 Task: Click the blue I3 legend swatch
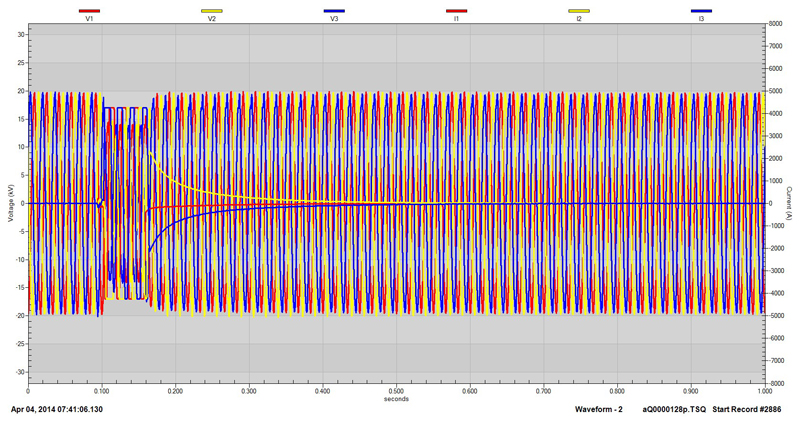pos(702,10)
